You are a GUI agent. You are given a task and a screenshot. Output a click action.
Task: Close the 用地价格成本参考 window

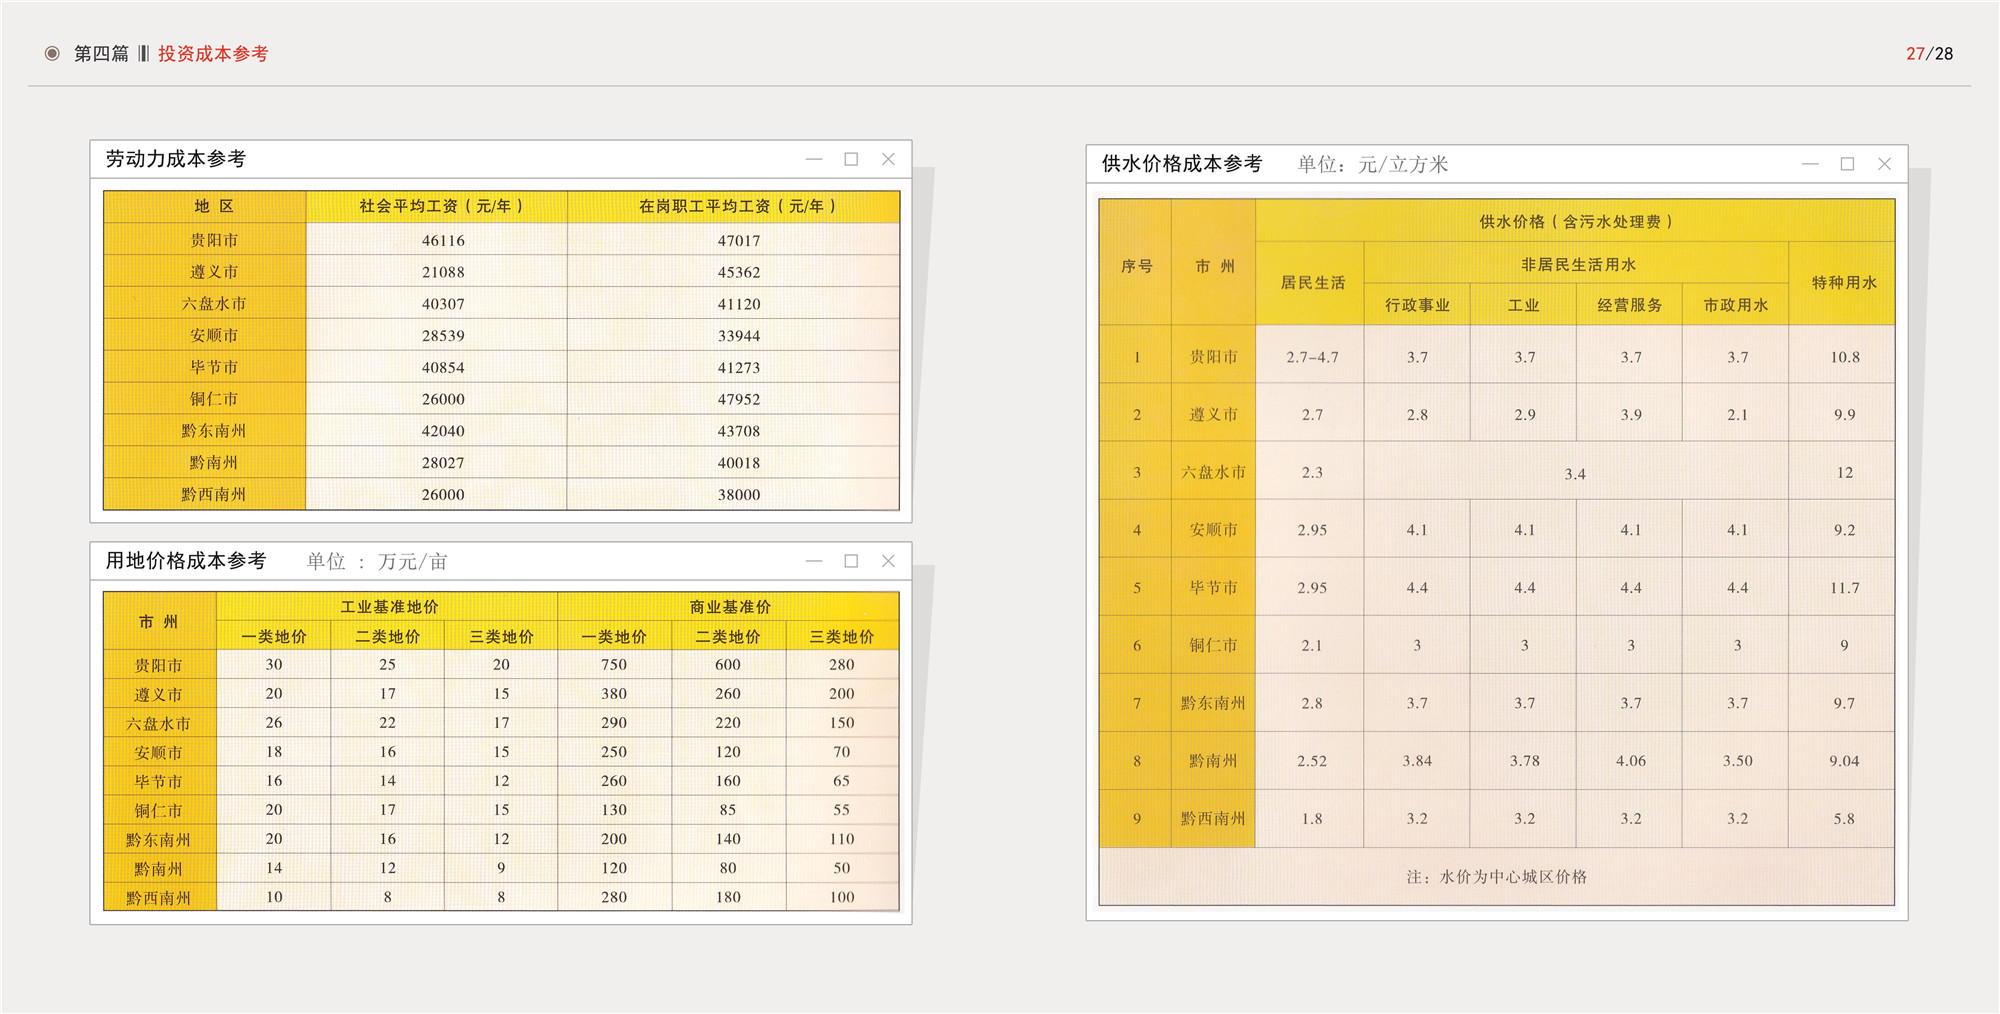click(x=888, y=561)
